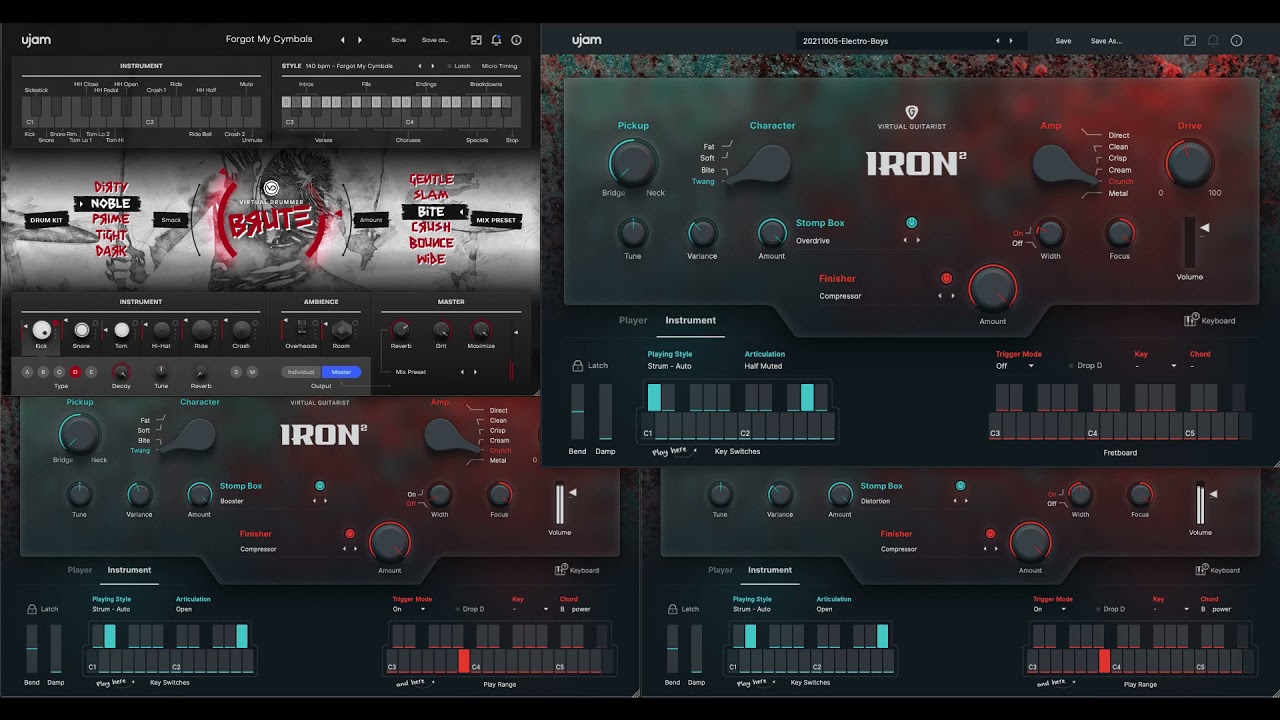Solo the Kick with the S button
Screen dimensions: 1280x720
tap(236, 372)
